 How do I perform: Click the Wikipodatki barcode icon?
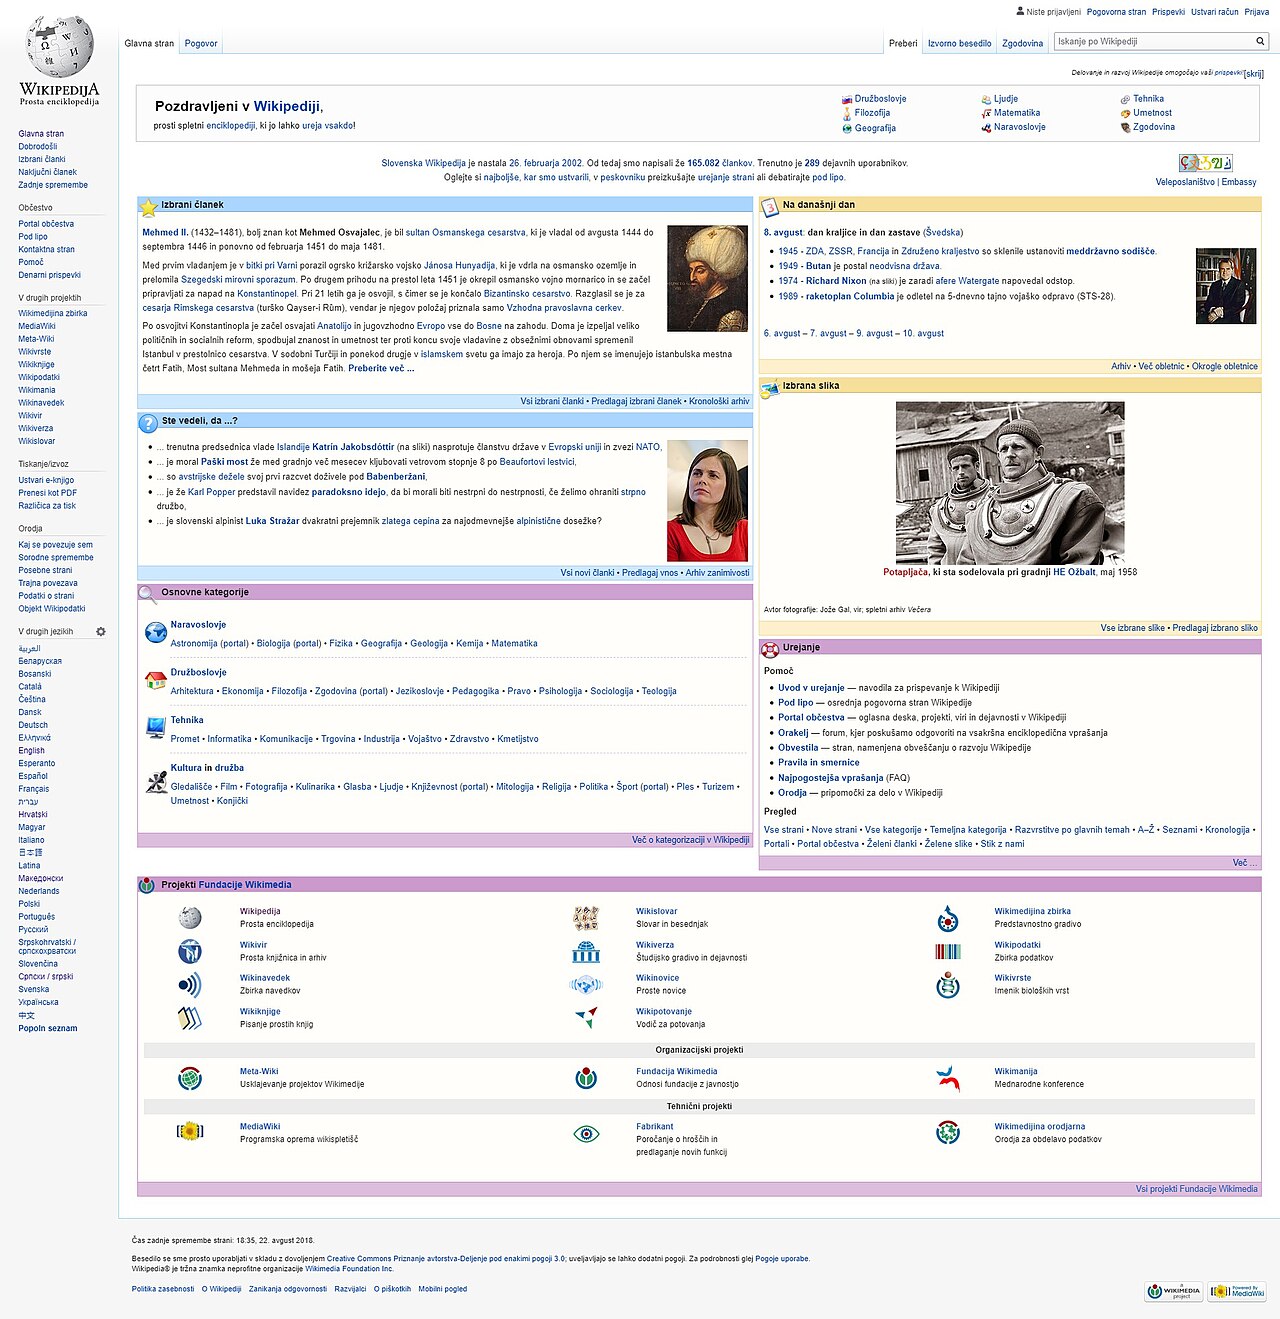[x=948, y=951]
